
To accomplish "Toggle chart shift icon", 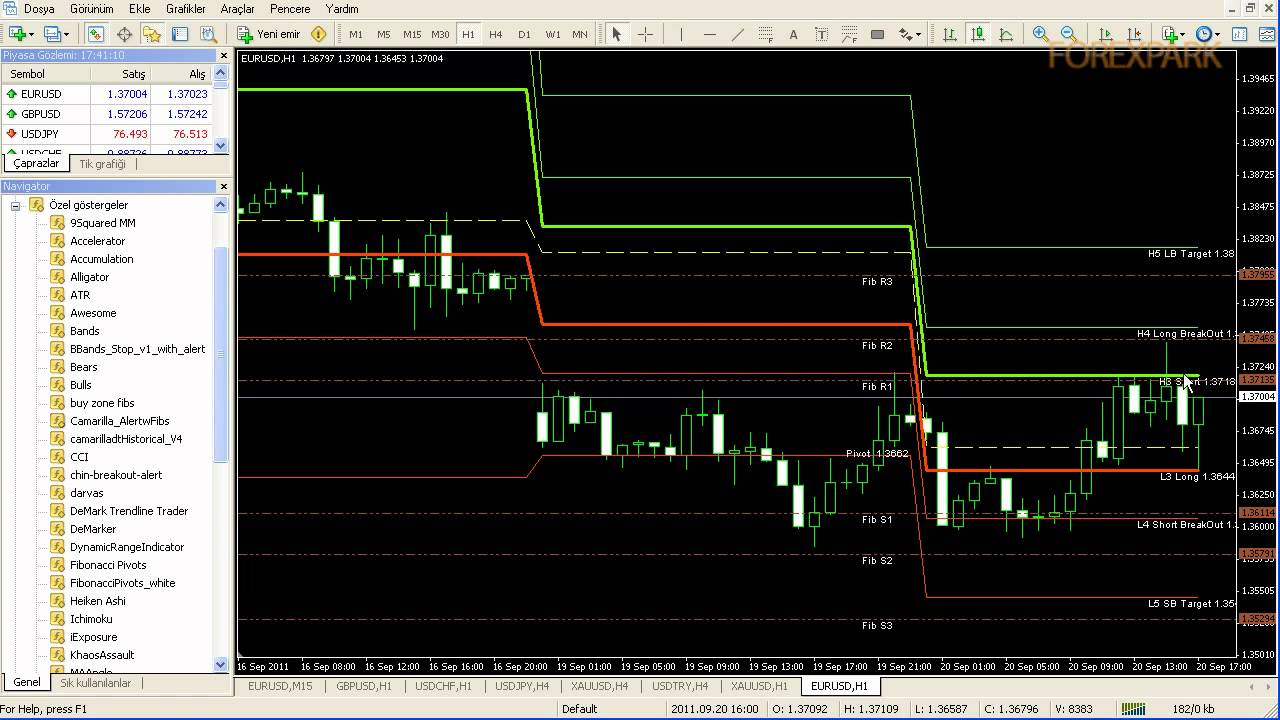I will click(x=1133, y=34).
